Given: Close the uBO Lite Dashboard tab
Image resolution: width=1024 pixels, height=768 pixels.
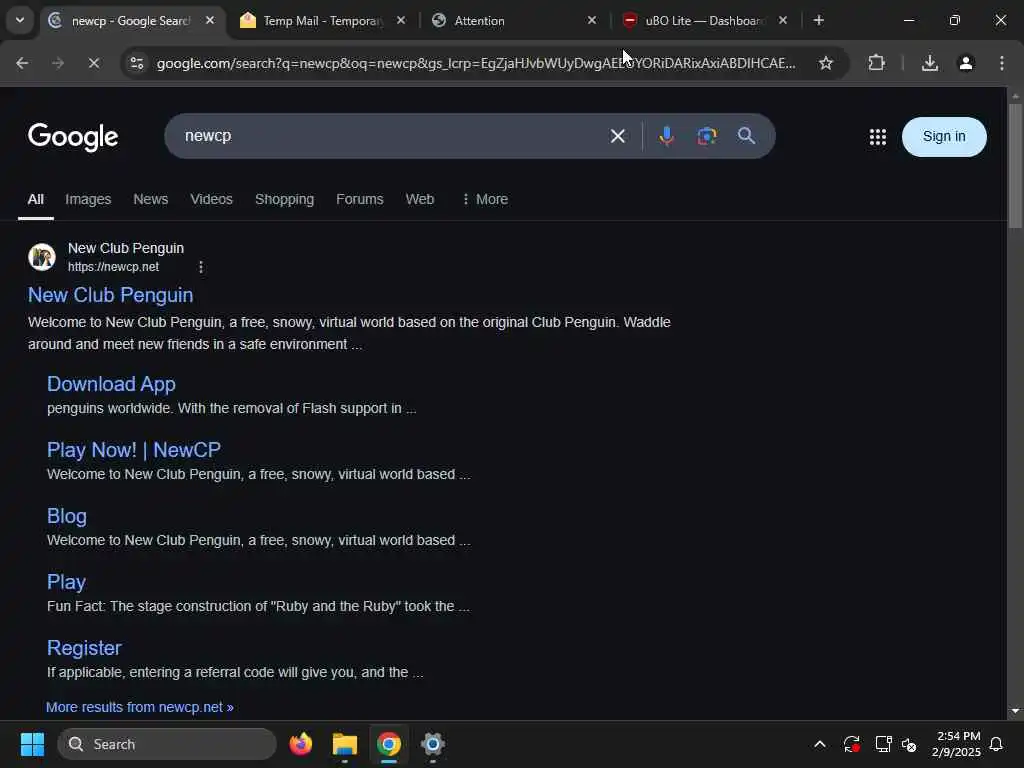Looking at the screenshot, I should (x=783, y=20).
